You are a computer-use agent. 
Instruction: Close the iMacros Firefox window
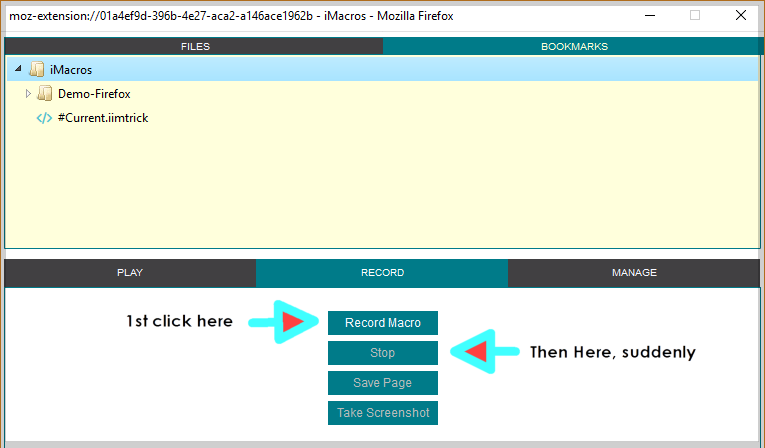pyautogui.click(x=741, y=16)
